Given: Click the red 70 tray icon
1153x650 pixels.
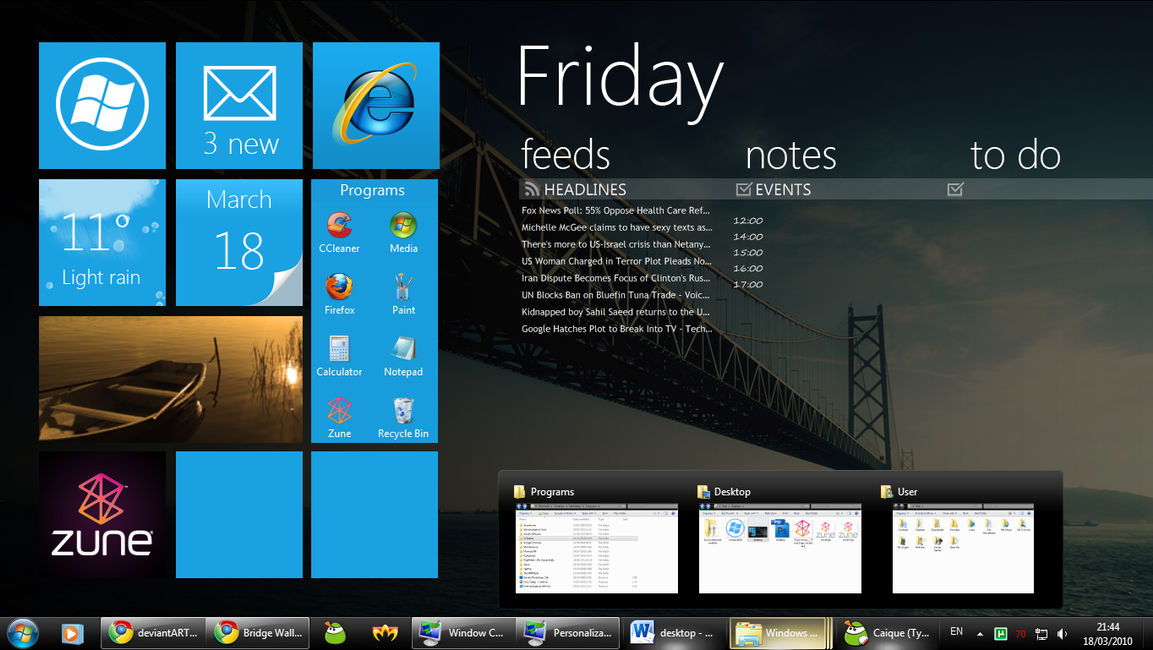Looking at the screenshot, I should [1021, 633].
